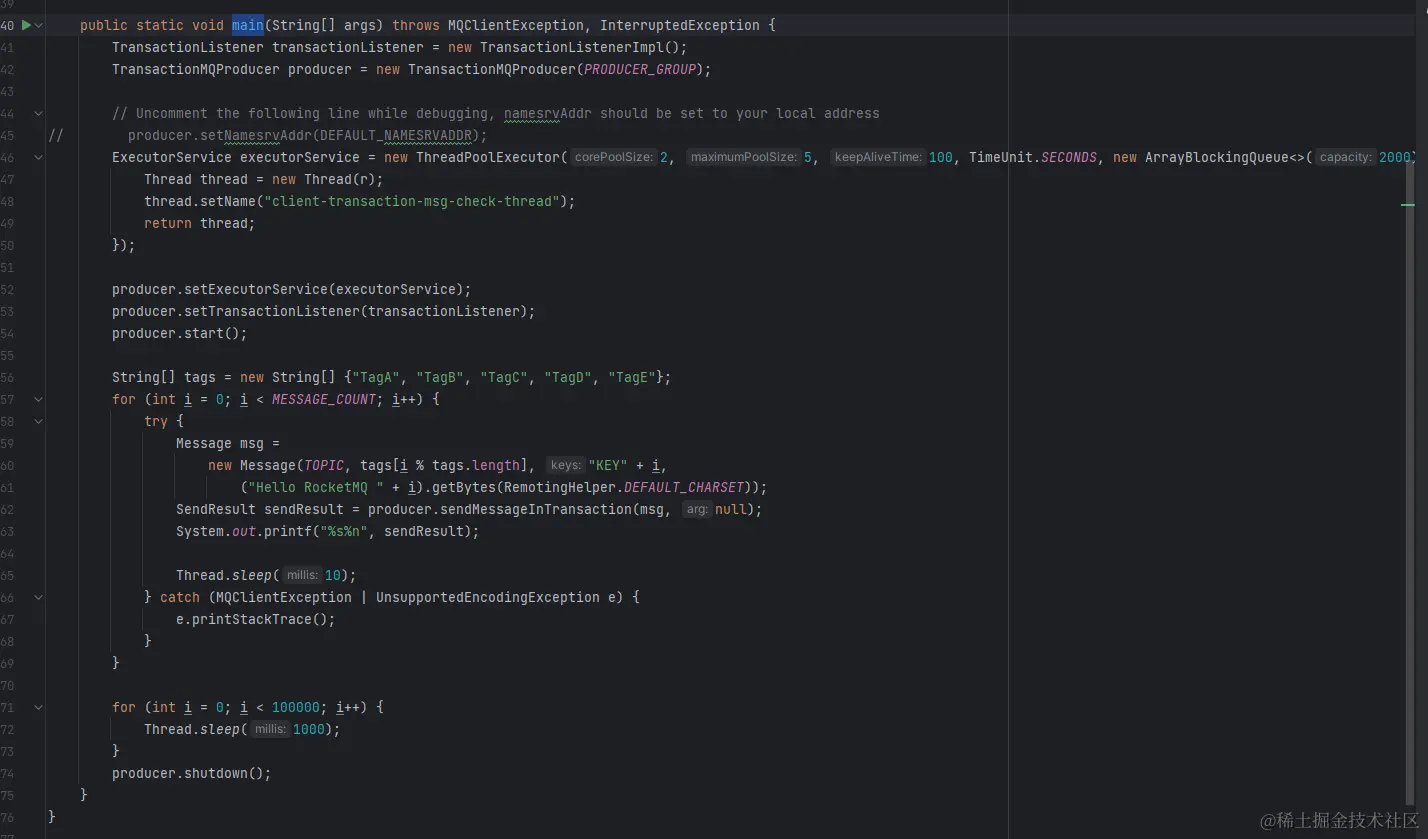Screen dimensions: 1428x839
Task: Fold the 100000 iteration for loop
Action: [39, 707]
